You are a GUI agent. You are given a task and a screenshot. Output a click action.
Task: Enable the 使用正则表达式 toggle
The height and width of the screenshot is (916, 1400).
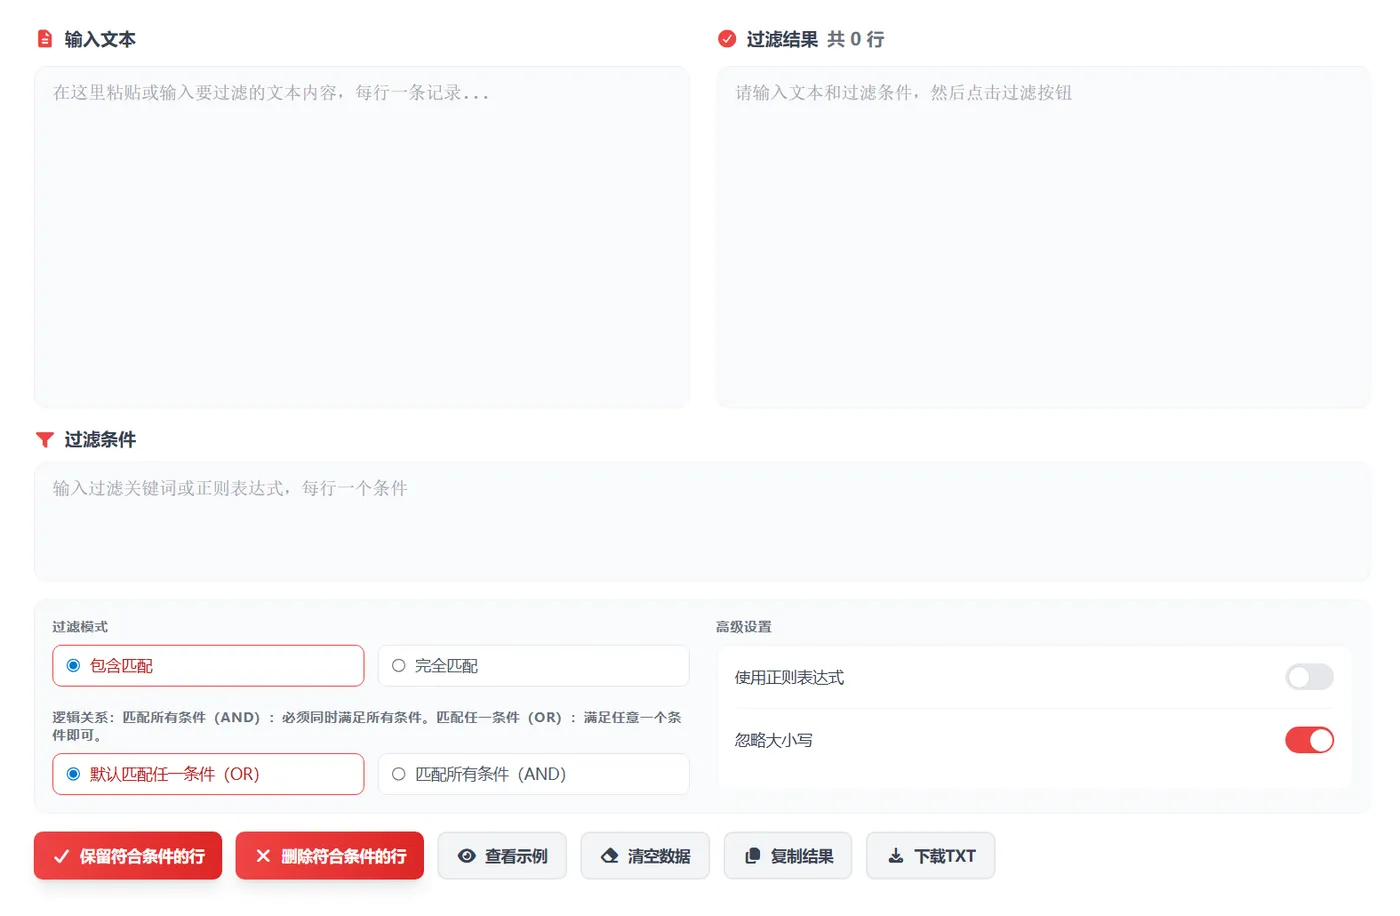(1309, 677)
